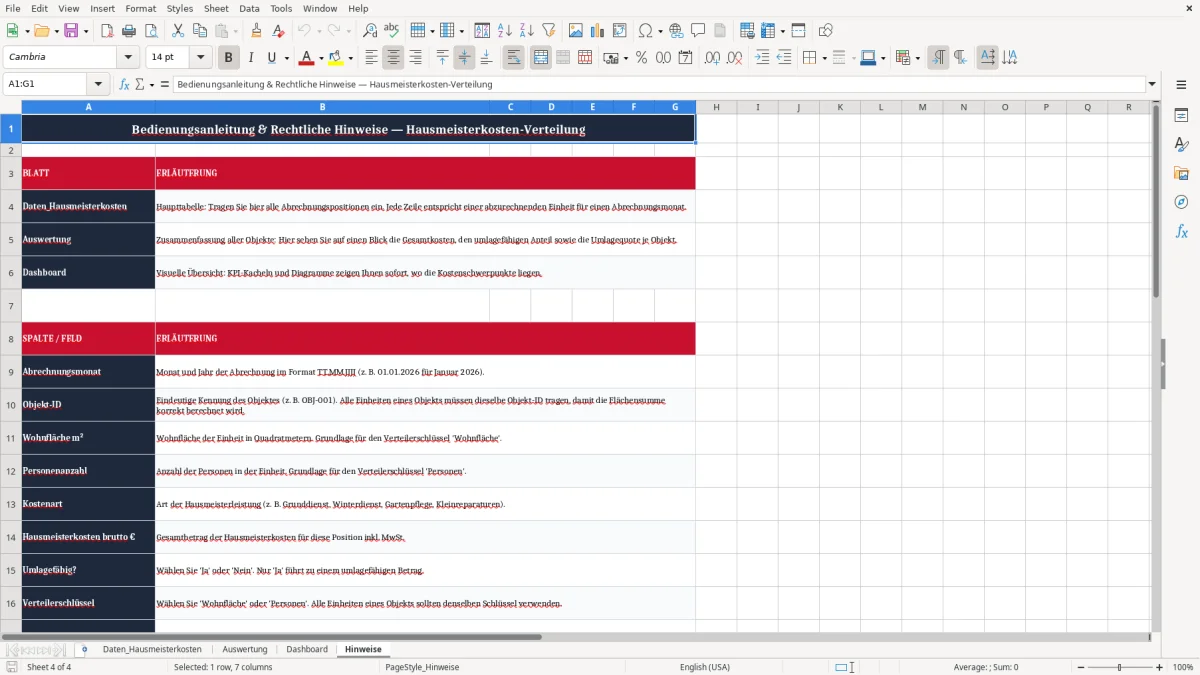Open sidebar Gallery panel
This screenshot has width=1200, height=675.
tap(1181, 173)
